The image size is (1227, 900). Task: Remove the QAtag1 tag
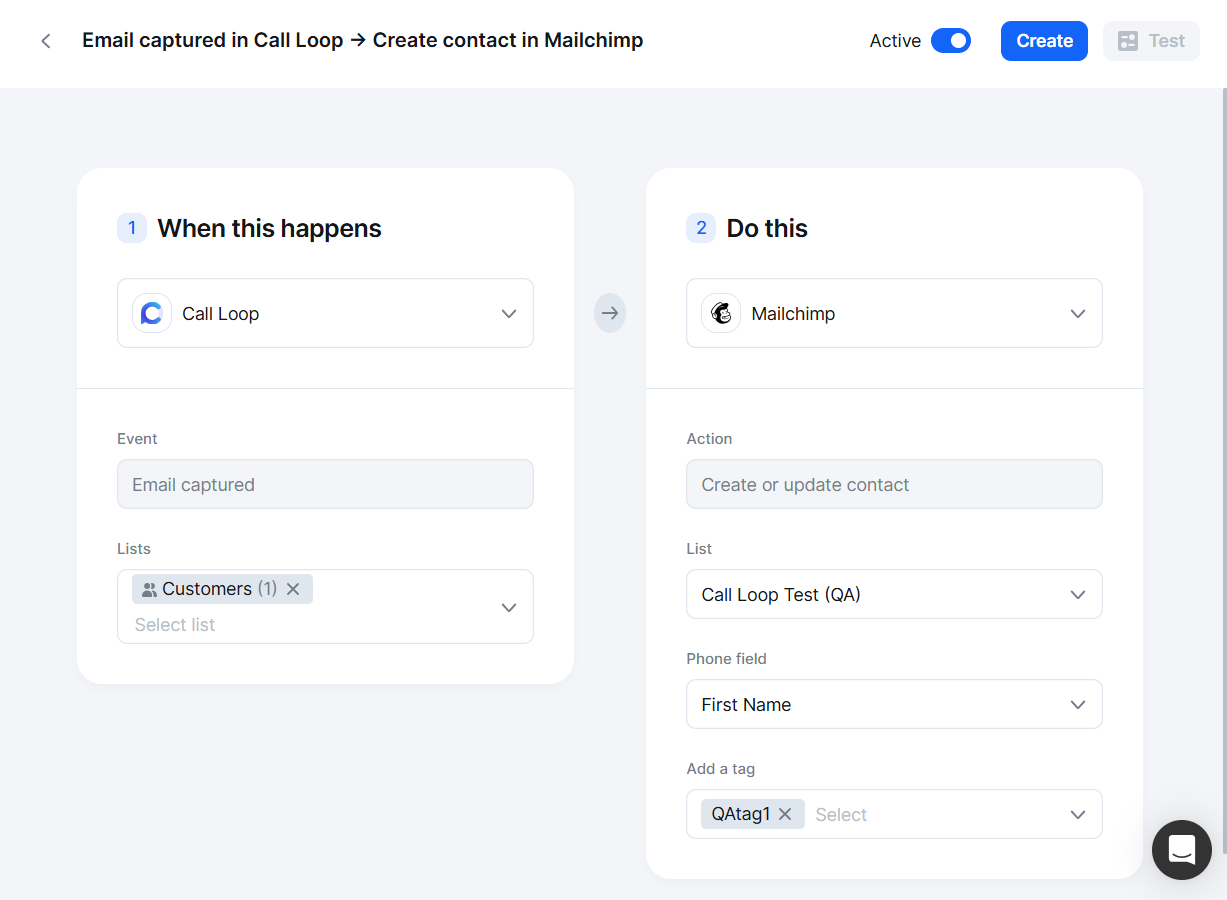(x=785, y=814)
